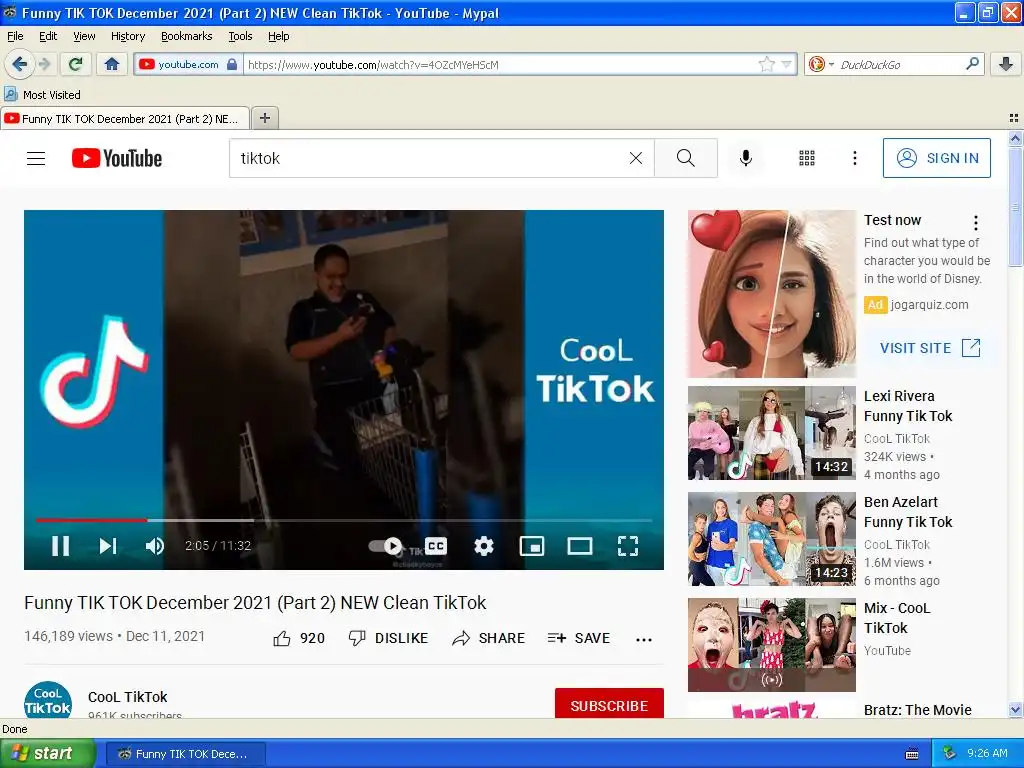
Task: Open YouTube settings three-dot menu
Action: (855, 158)
